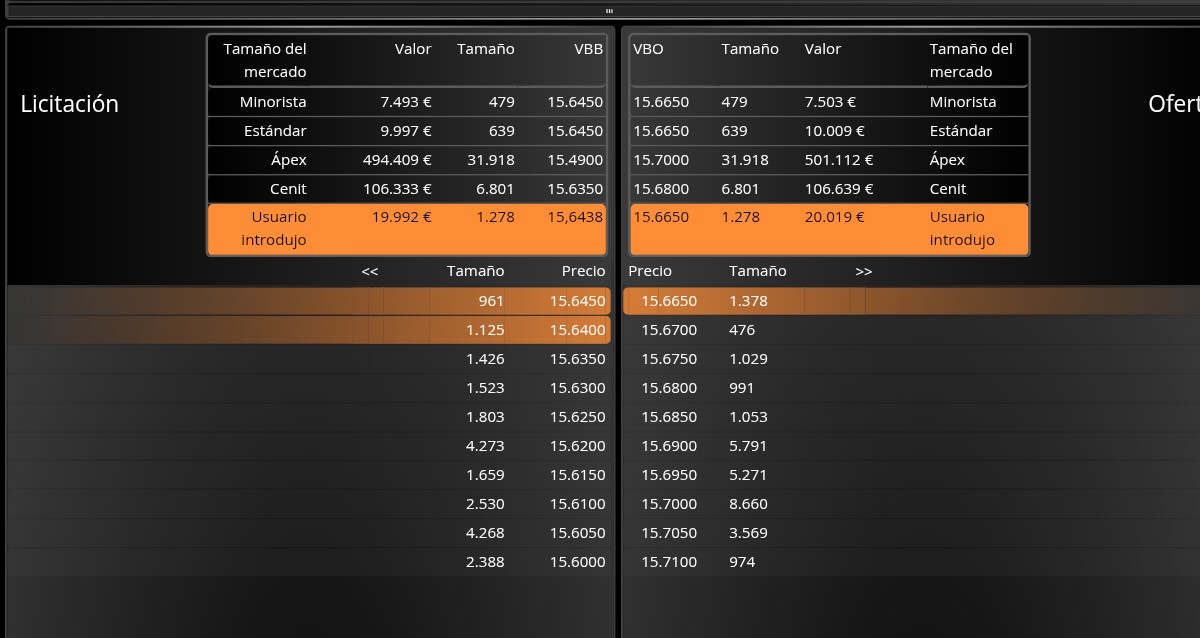Select the Cenit row in bid table
The width and height of the screenshot is (1200, 638).
(407, 189)
